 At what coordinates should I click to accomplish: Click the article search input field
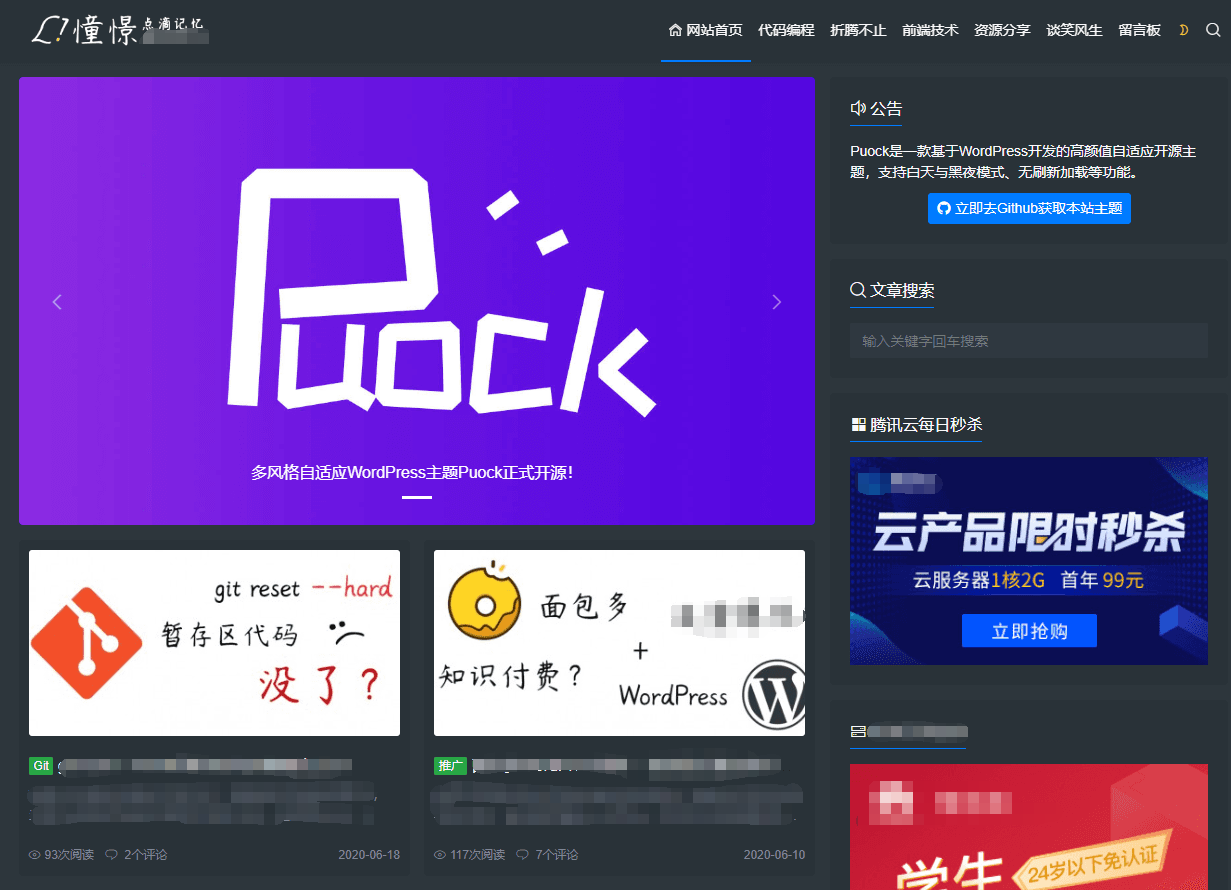[x=1029, y=340]
